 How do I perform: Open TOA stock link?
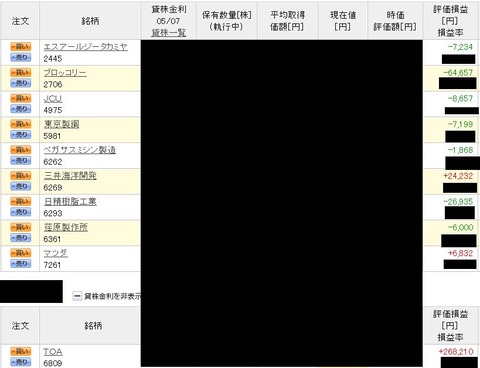(x=53, y=352)
